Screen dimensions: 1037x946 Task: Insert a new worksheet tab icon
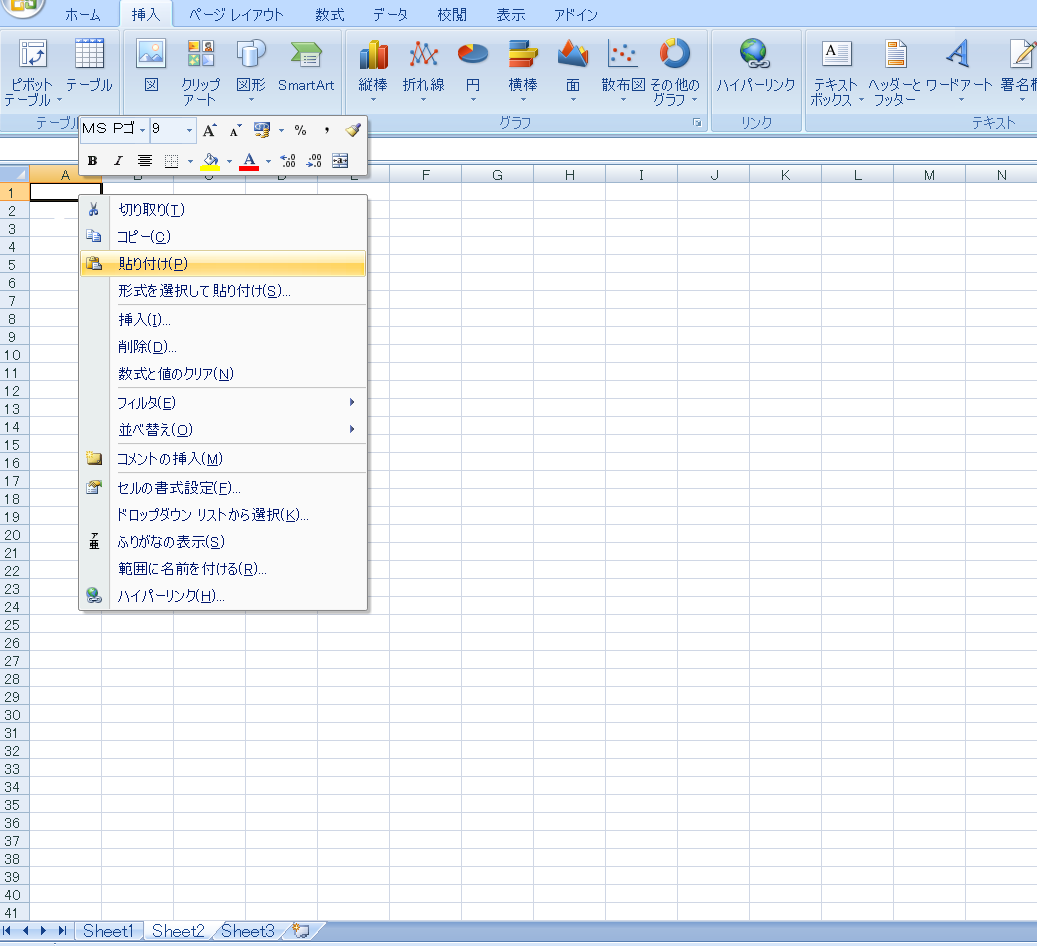point(302,931)
